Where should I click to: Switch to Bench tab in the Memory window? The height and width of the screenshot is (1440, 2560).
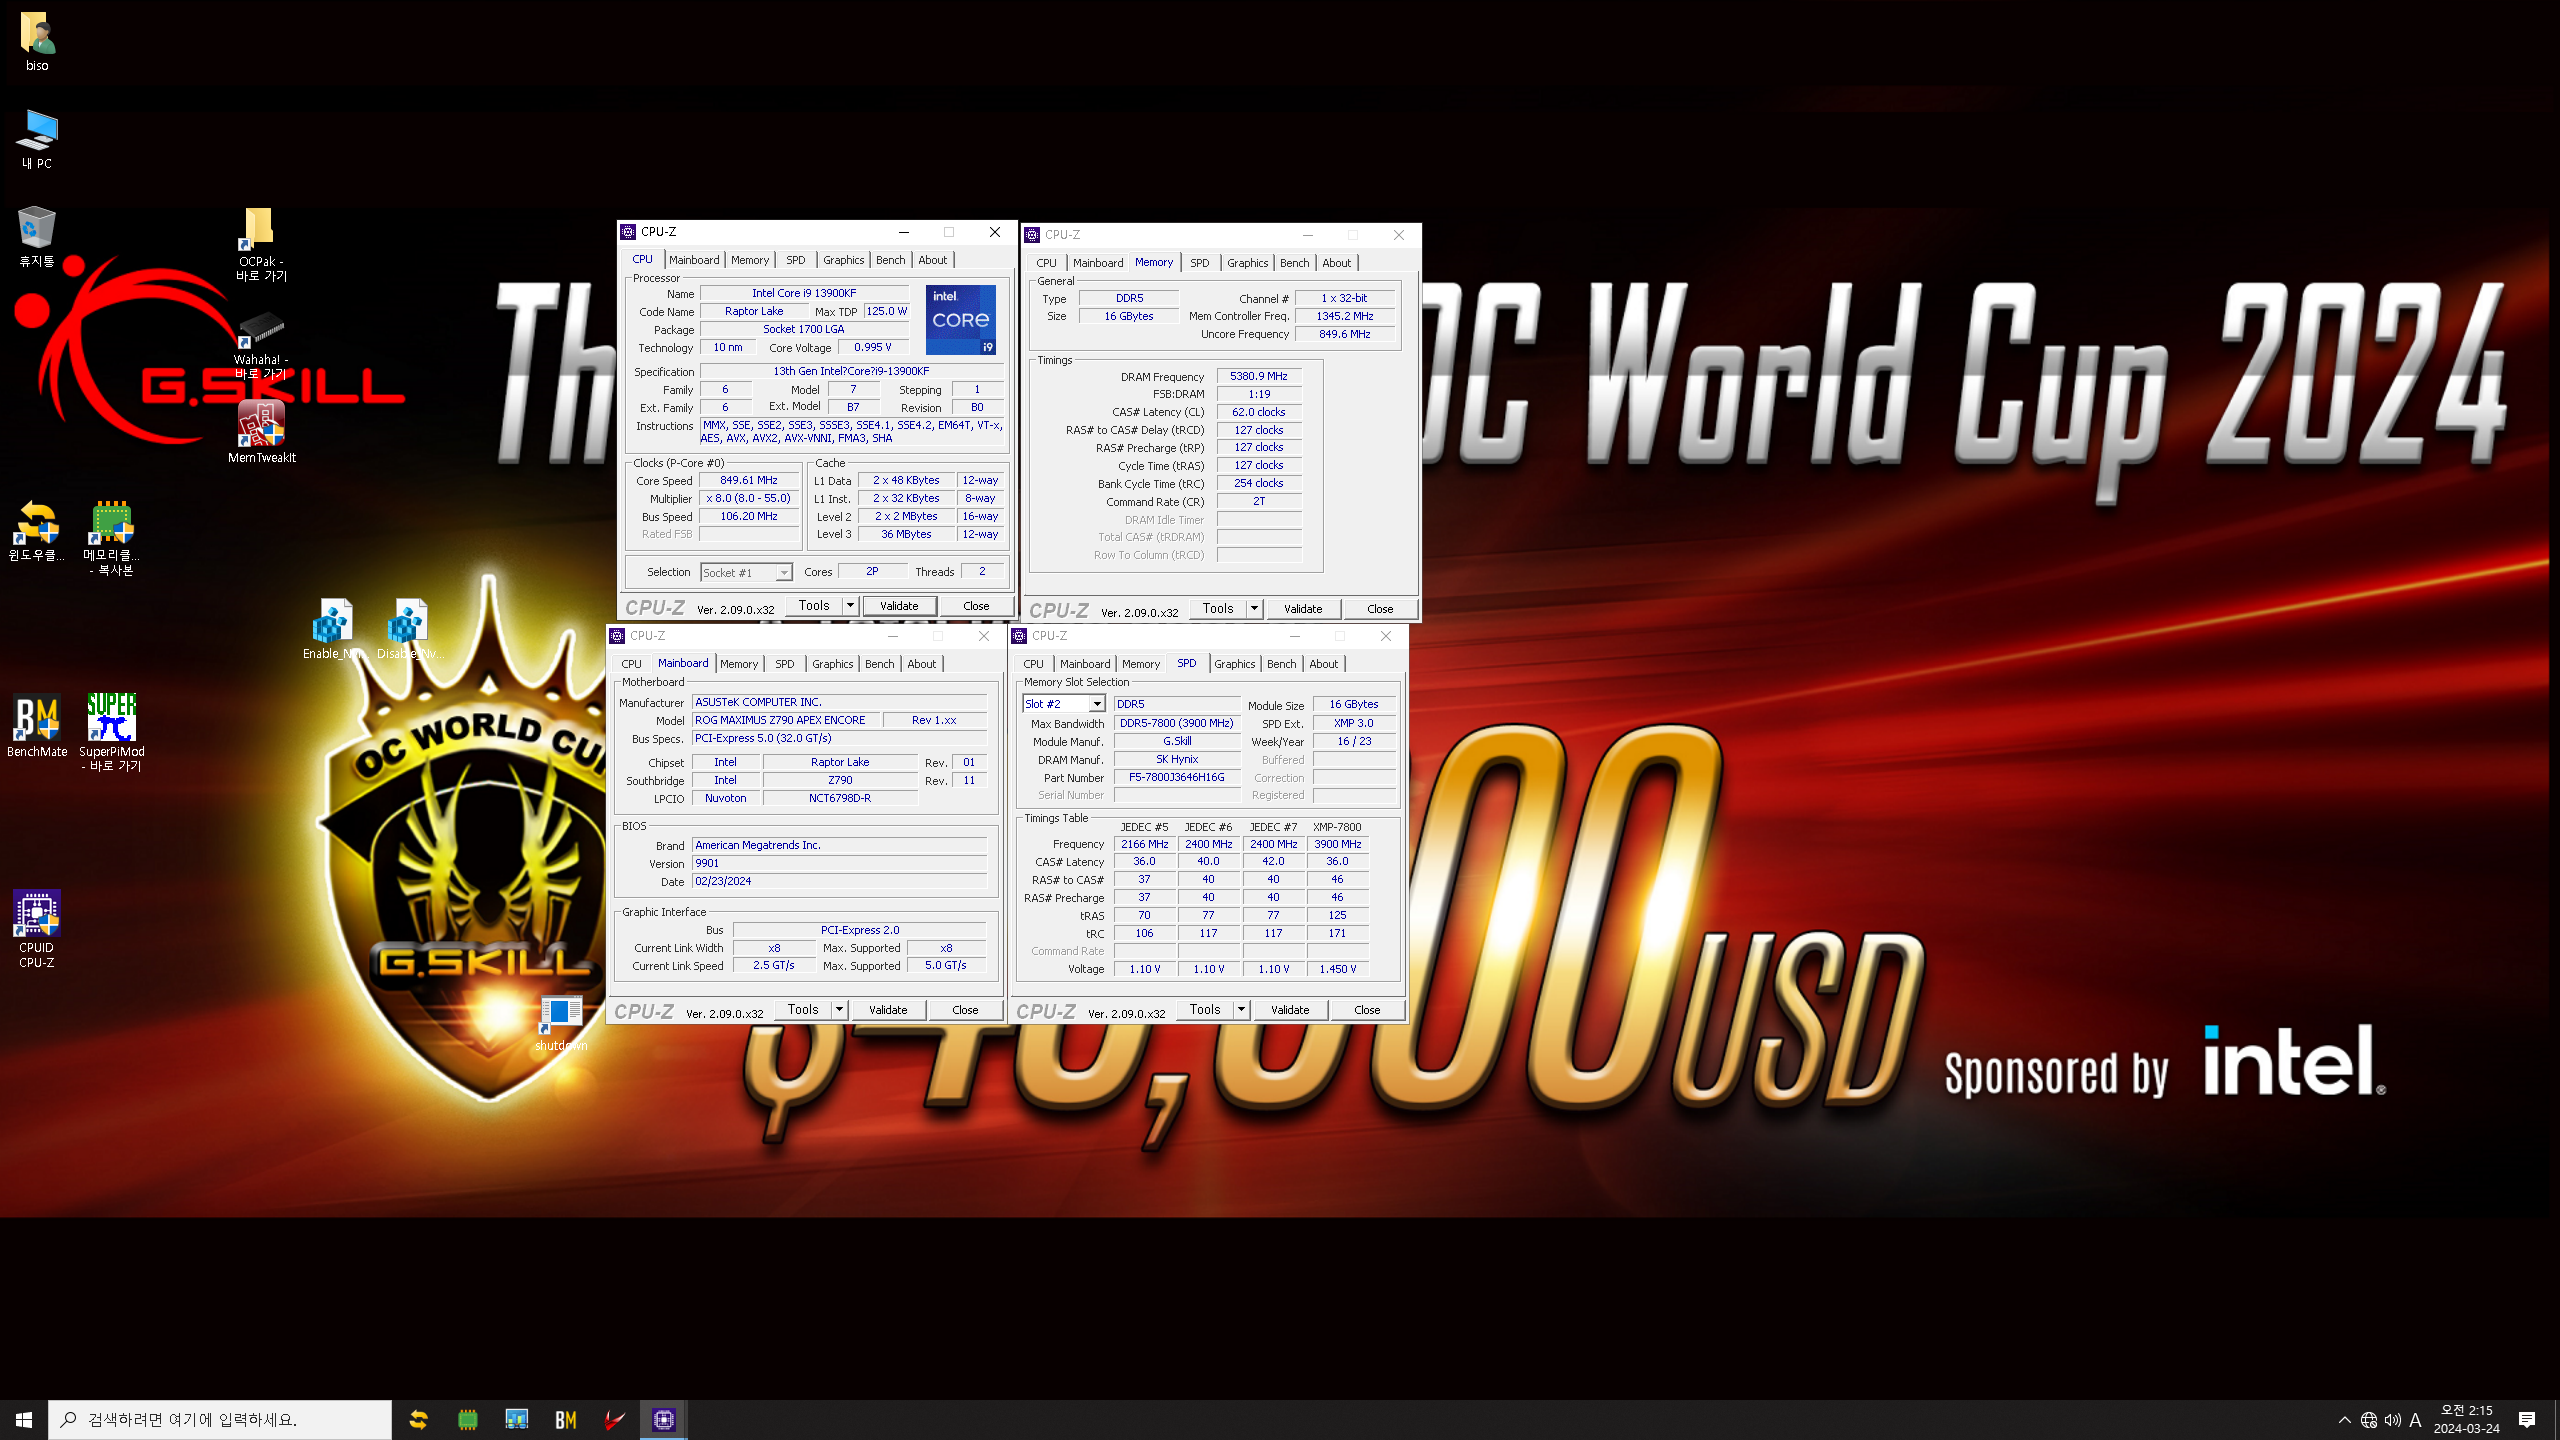(x=1294, y=263)
